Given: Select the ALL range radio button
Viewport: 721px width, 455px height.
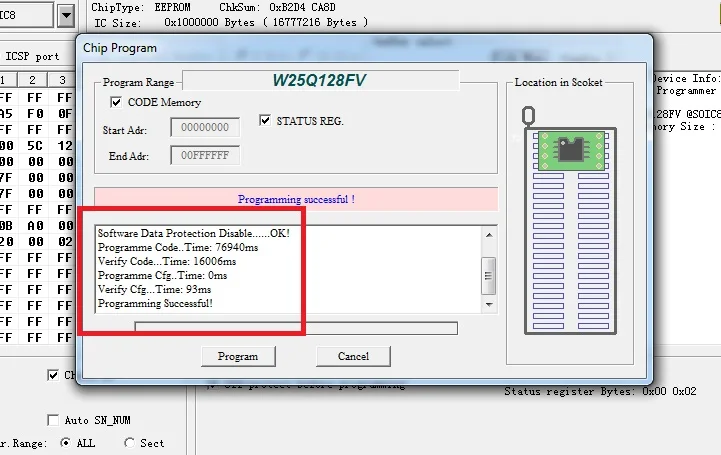Looking at the screenshot, I should pos(66,443).
